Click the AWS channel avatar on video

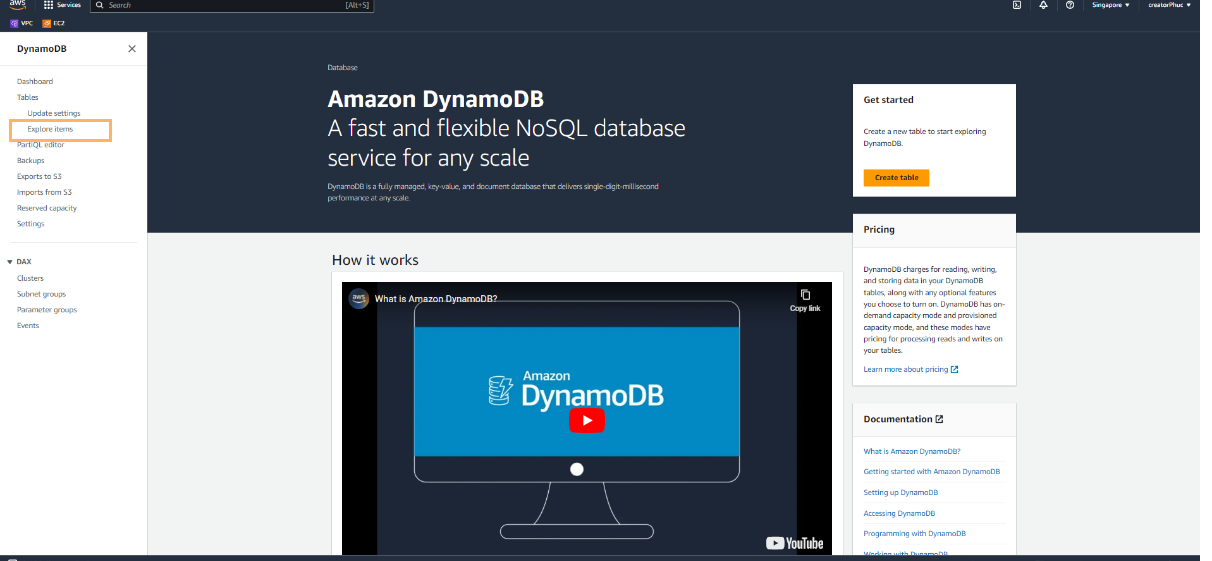click(359, 298)
